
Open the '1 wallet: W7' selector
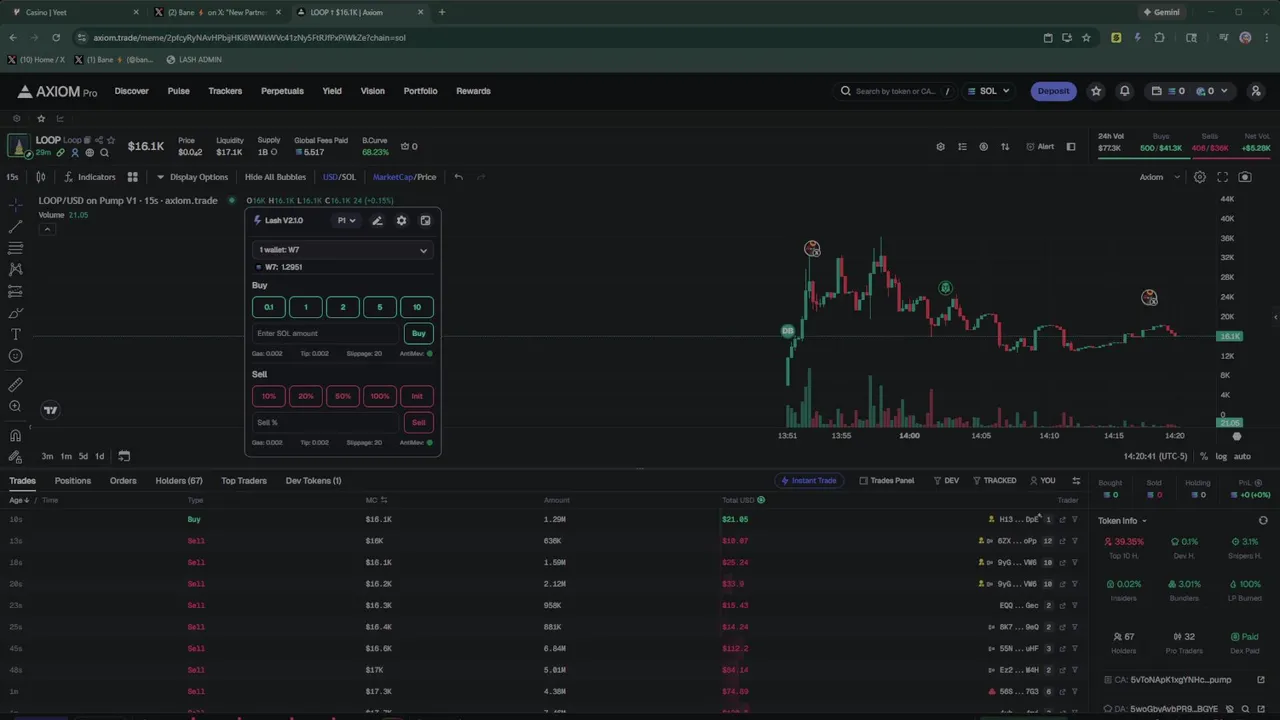click(342, 250)
